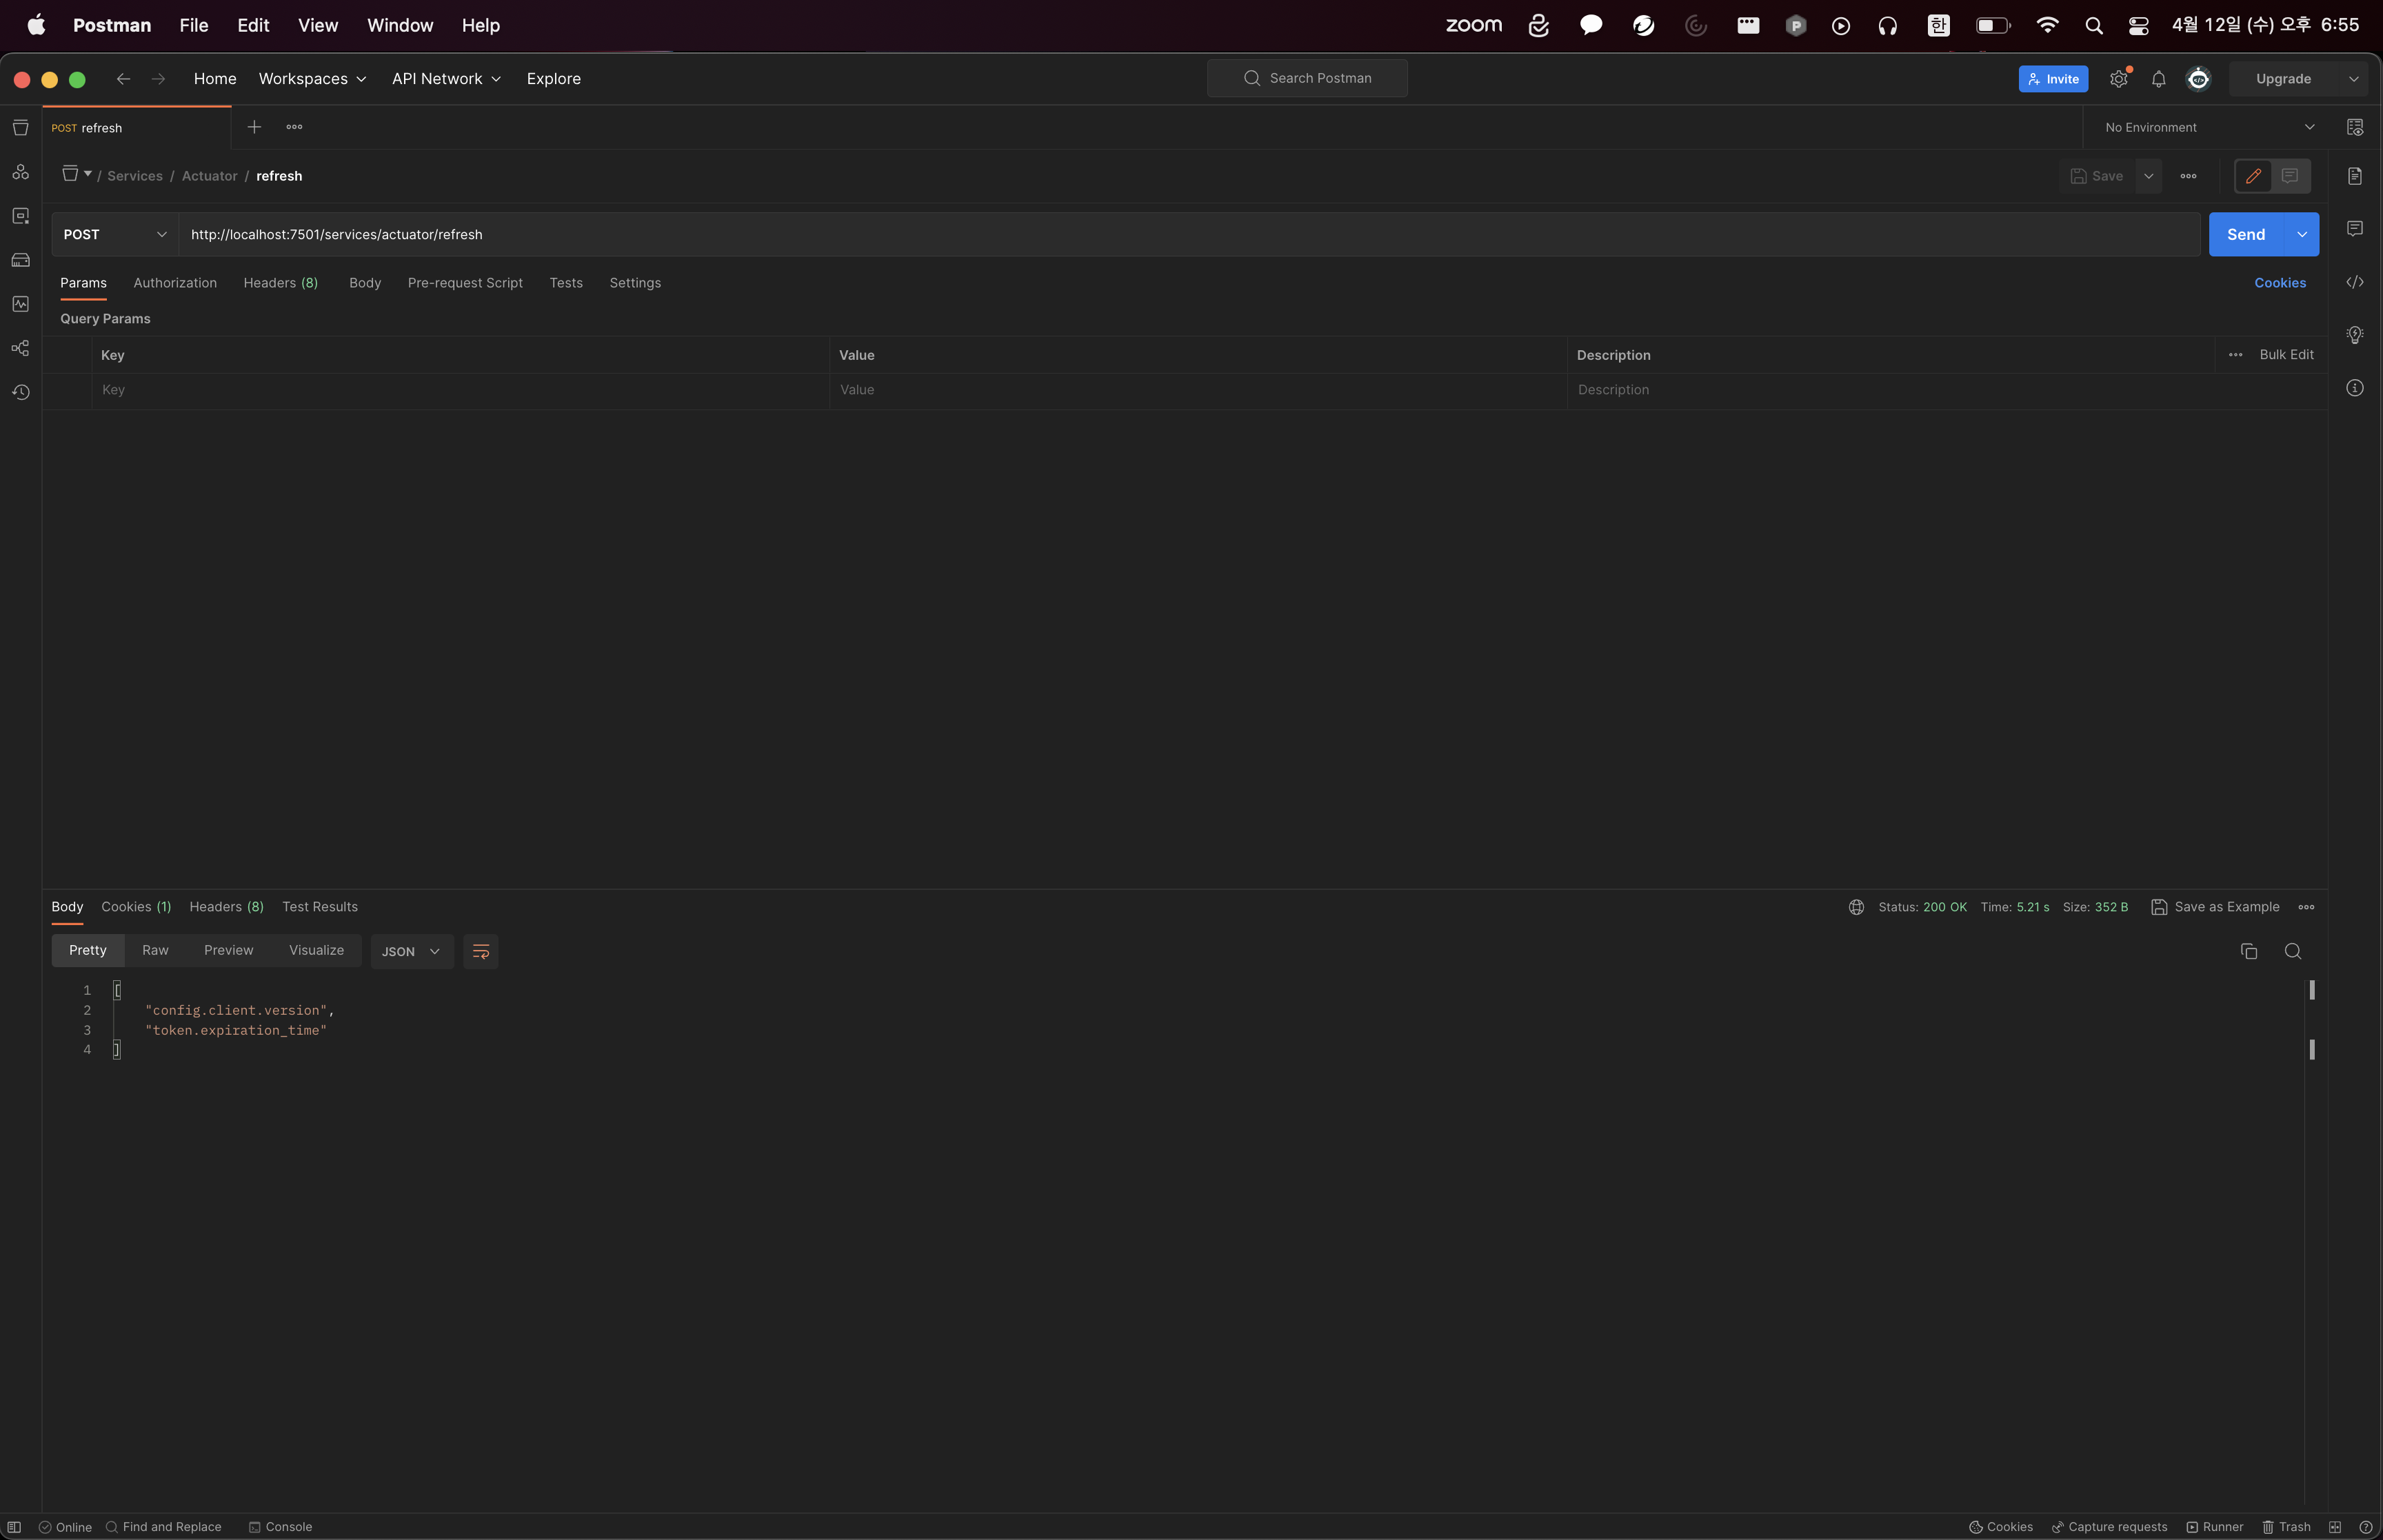Click the notifications bell icon

pos(2158,79)
